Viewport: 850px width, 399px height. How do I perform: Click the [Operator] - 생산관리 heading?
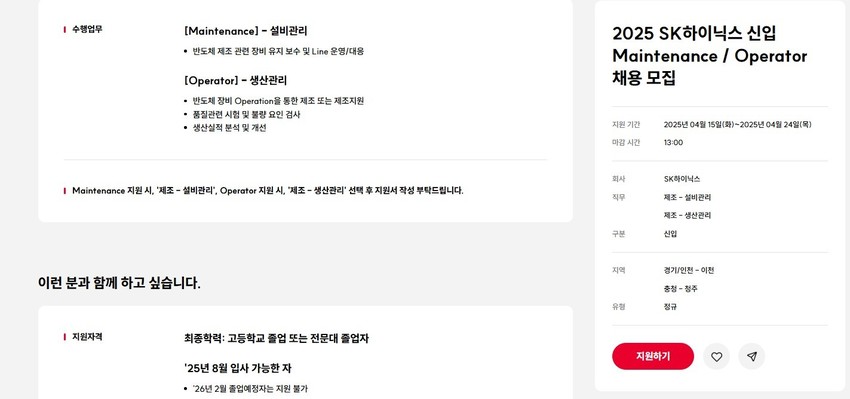pyautogui.click(x=235, y=80)
